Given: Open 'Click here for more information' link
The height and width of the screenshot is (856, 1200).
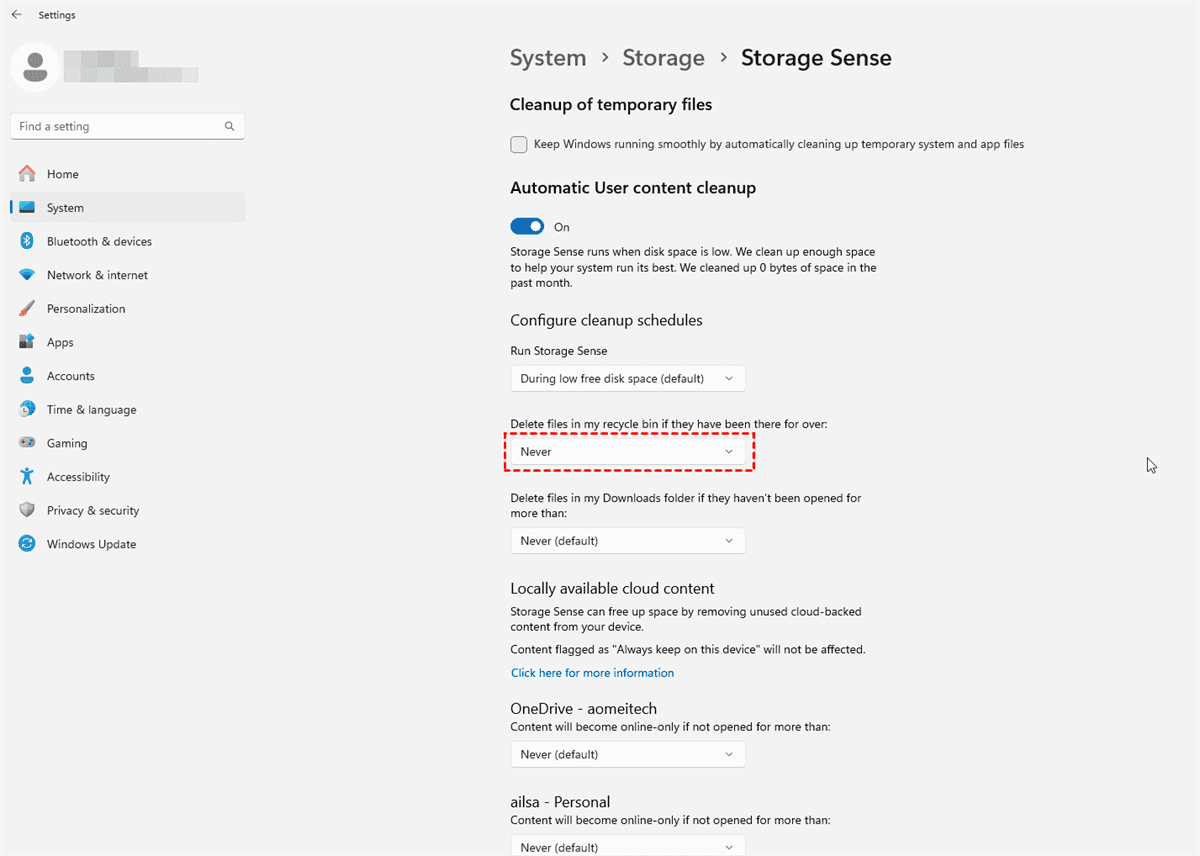Looking at the screenshot, I should point(592,673).
